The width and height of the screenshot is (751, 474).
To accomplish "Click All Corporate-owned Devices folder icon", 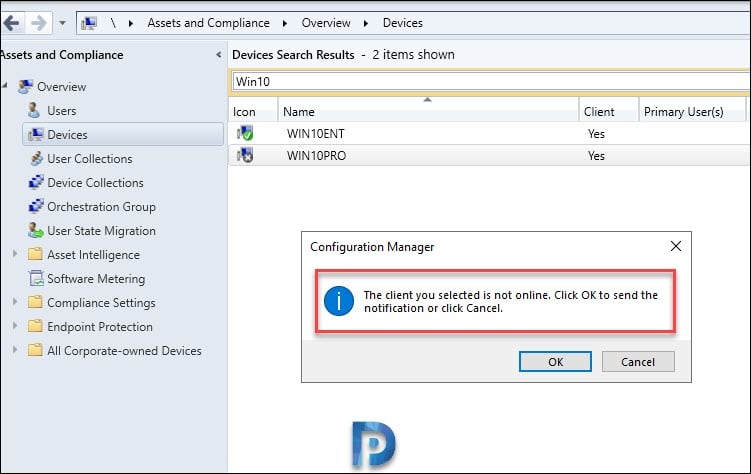I will (35, 350).
